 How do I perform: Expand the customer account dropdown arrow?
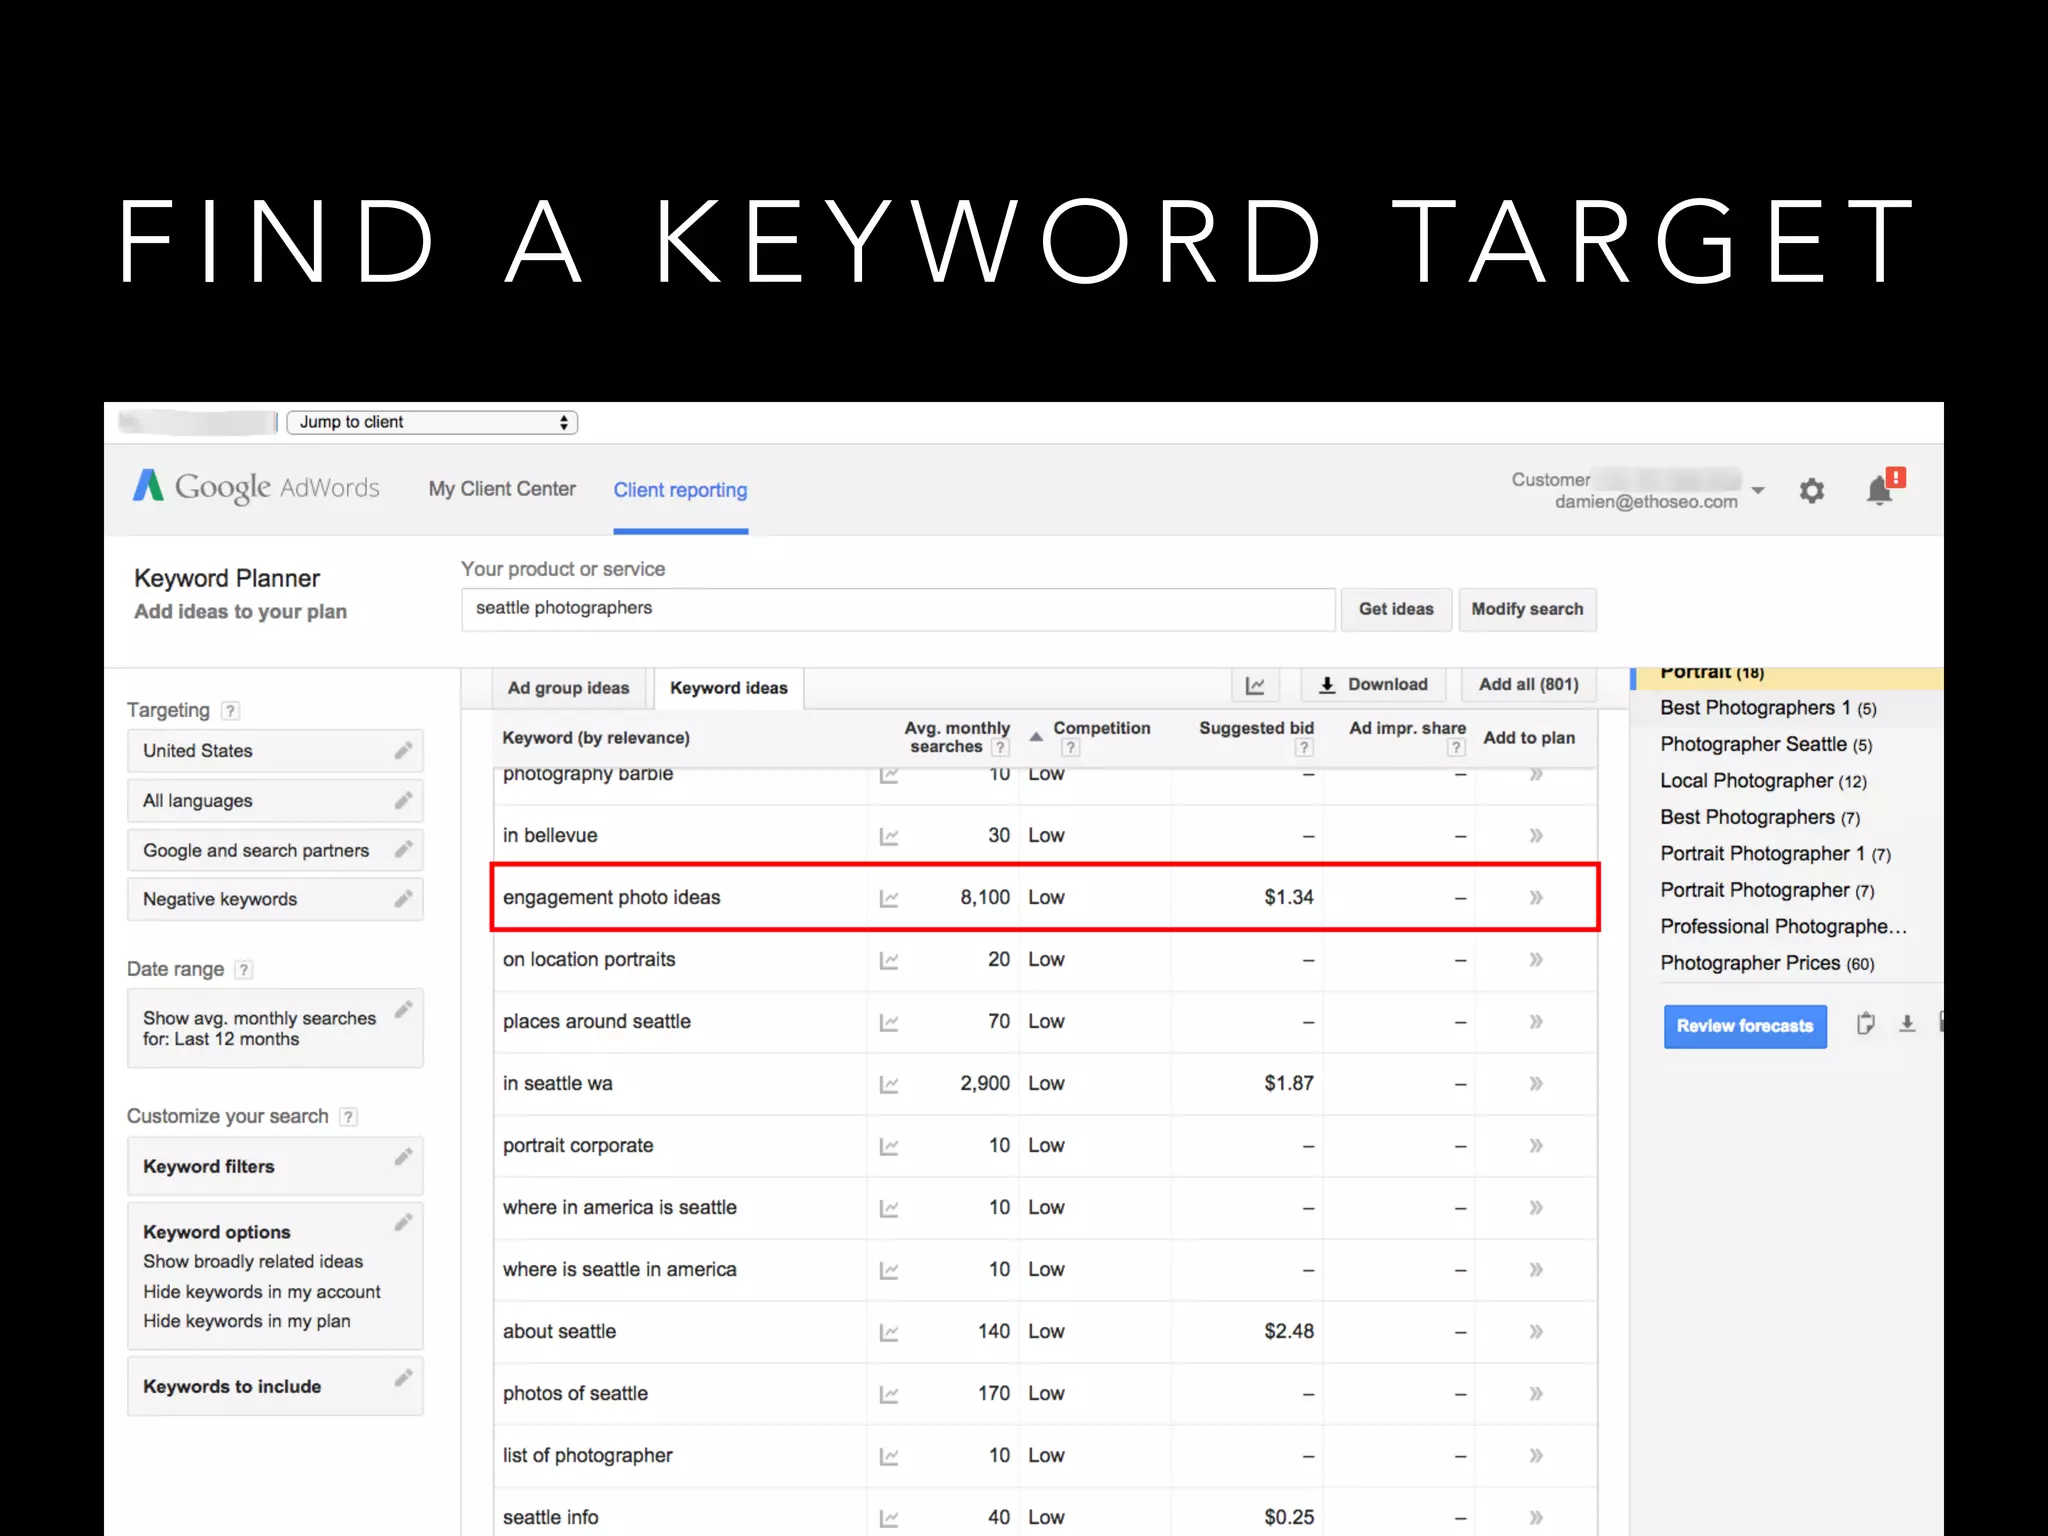point(1758,490)
